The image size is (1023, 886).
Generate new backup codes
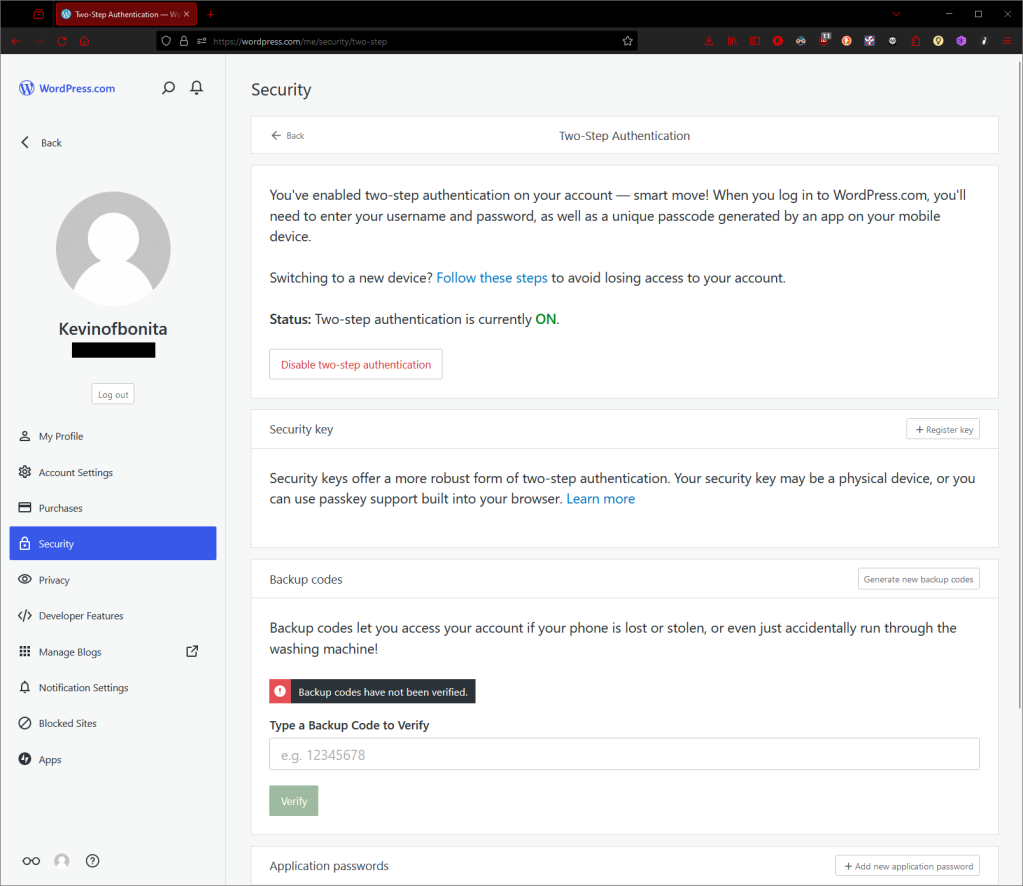click(x=918, y=579)
